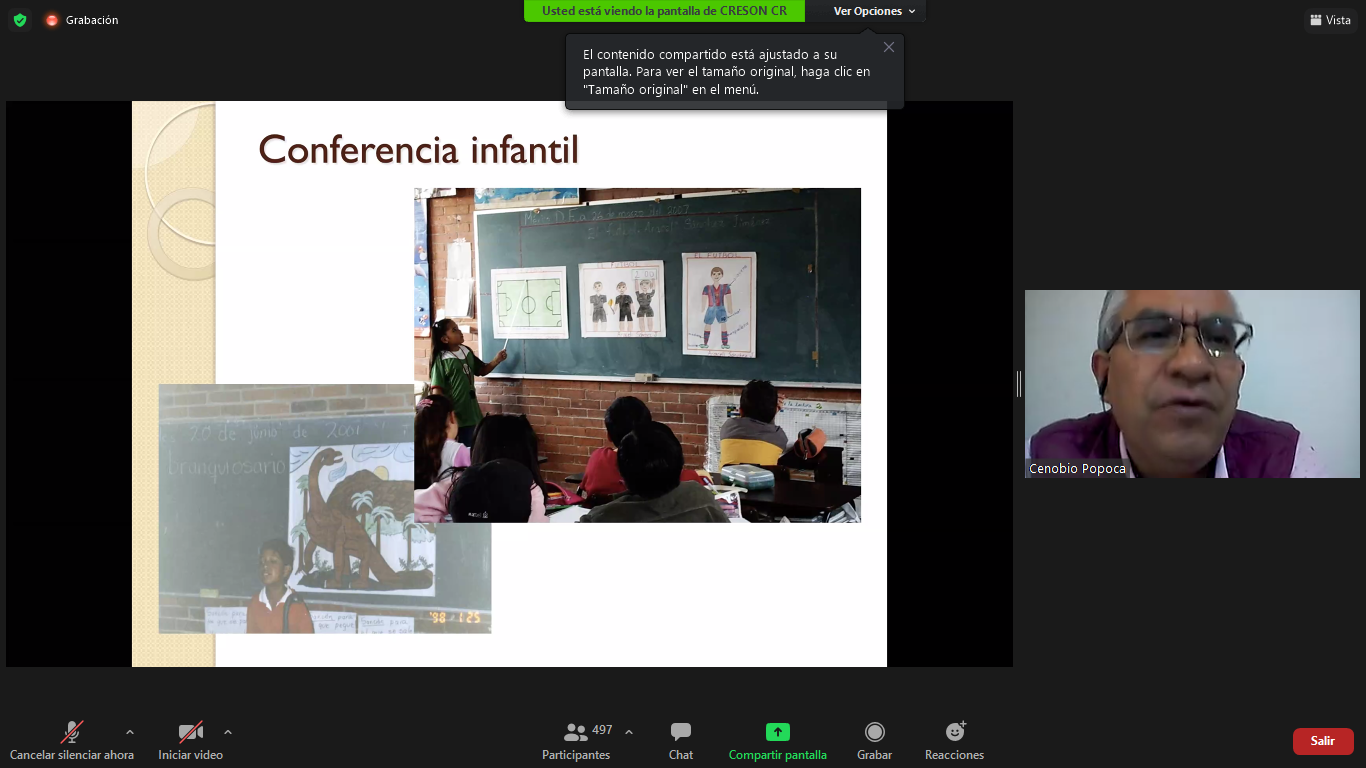This screenshot has height=768, width=1366.
Task: Click the green Compartir pantalla icon
Action: tap(777, 732)
